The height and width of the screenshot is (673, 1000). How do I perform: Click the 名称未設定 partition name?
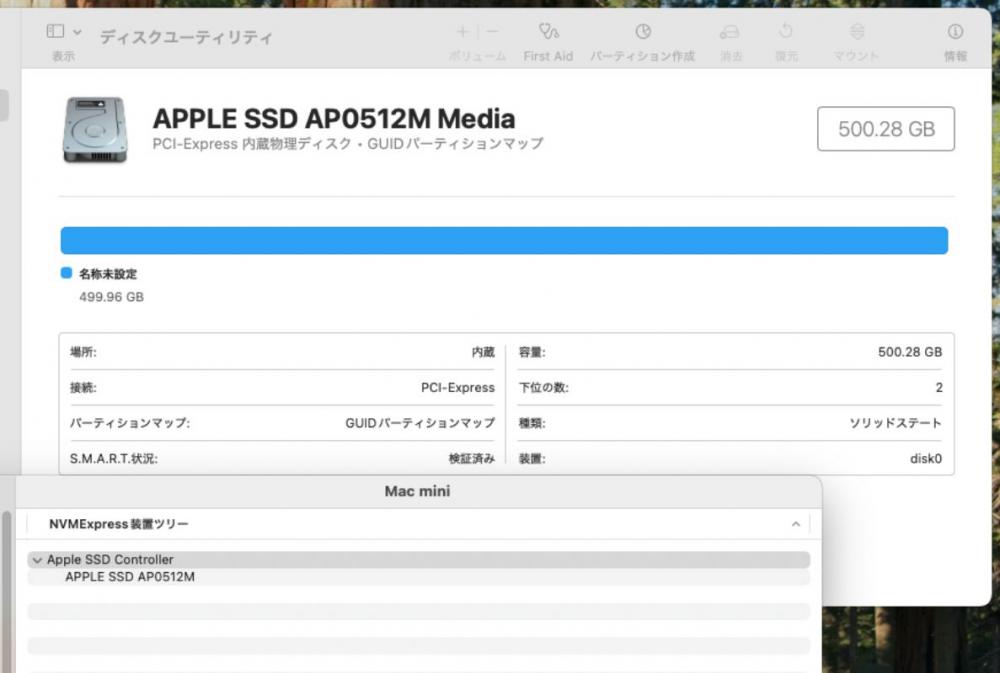click(108, 274)
